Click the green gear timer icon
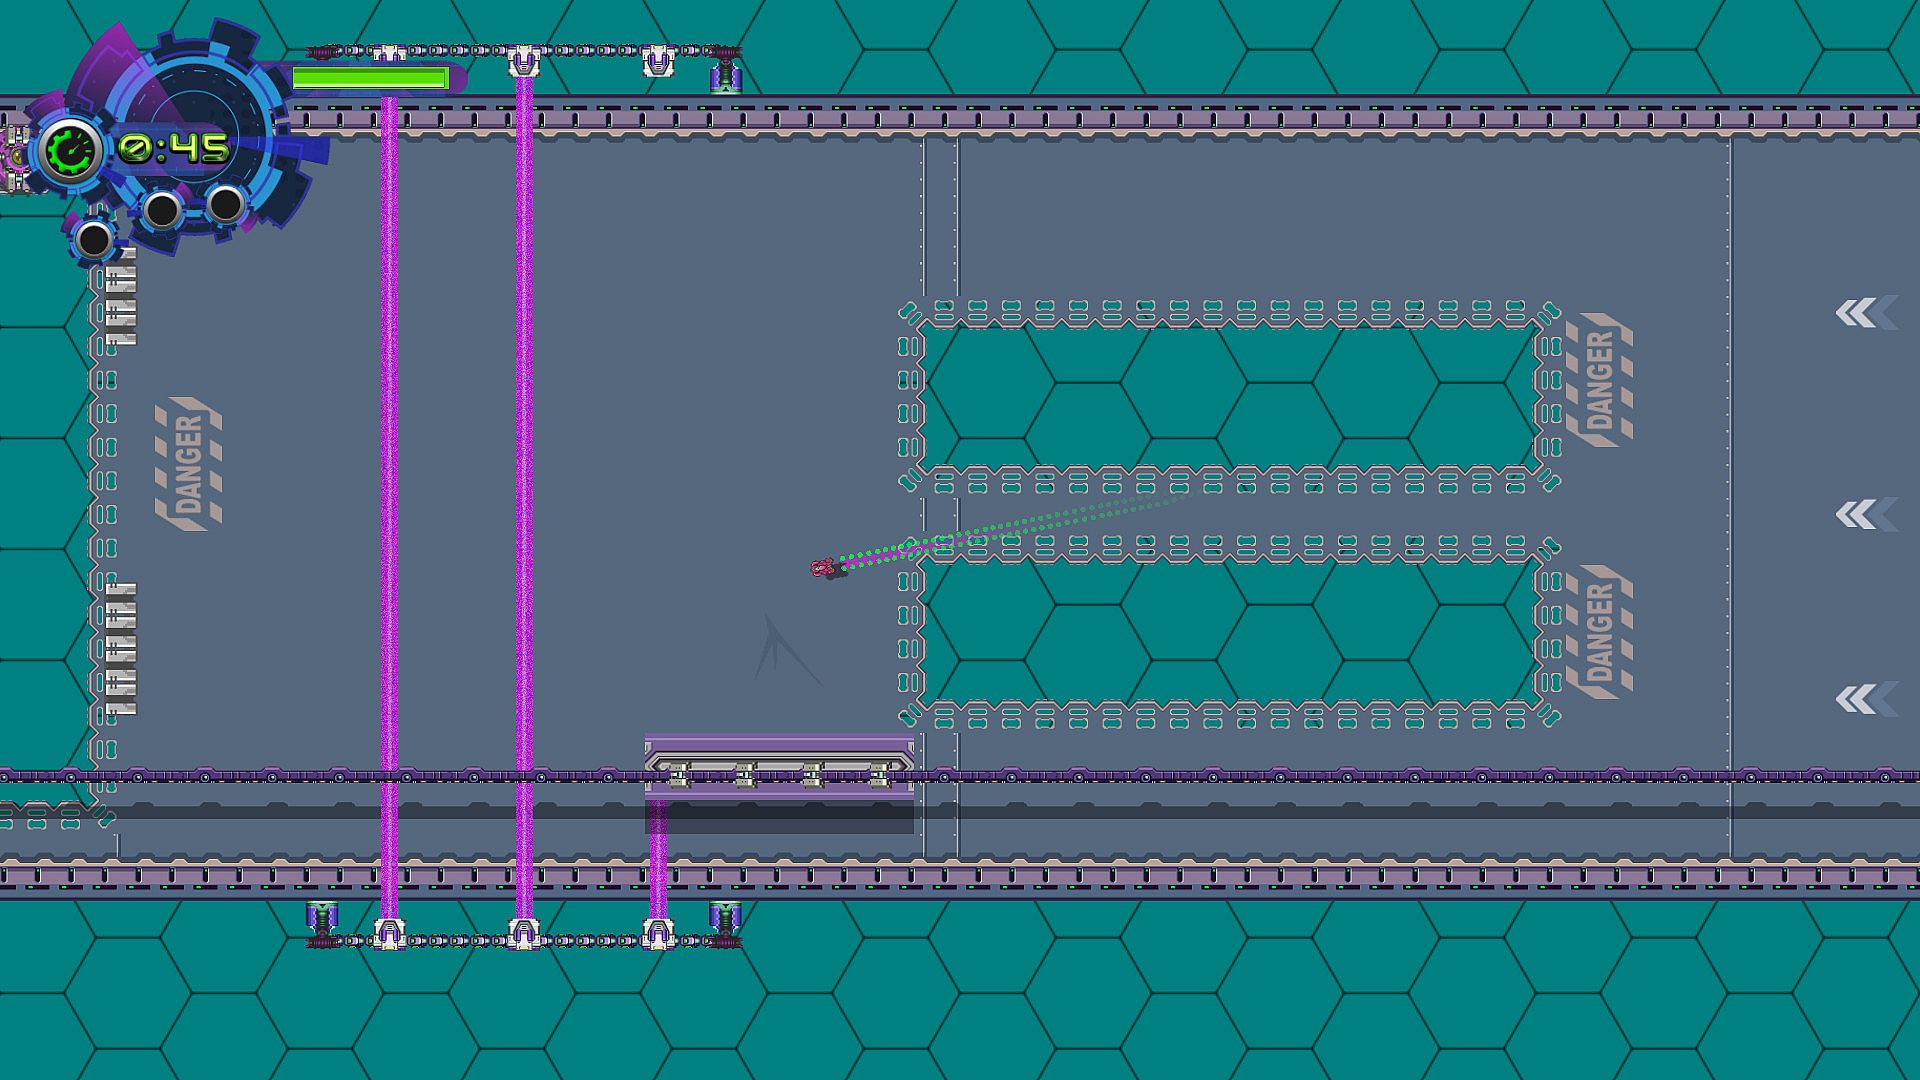 tap(71, 151)
